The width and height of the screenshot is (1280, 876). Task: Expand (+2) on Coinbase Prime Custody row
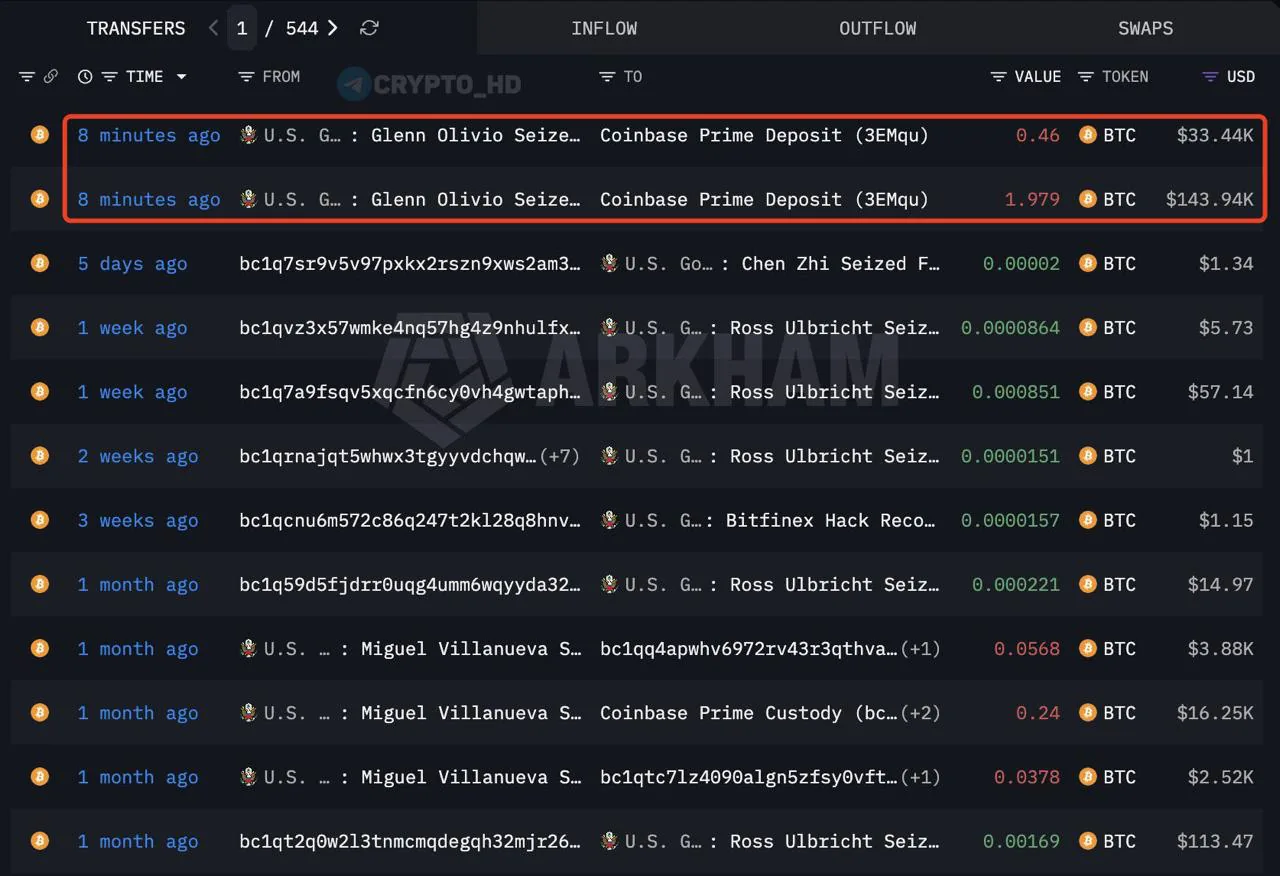(x=920, y=713)
